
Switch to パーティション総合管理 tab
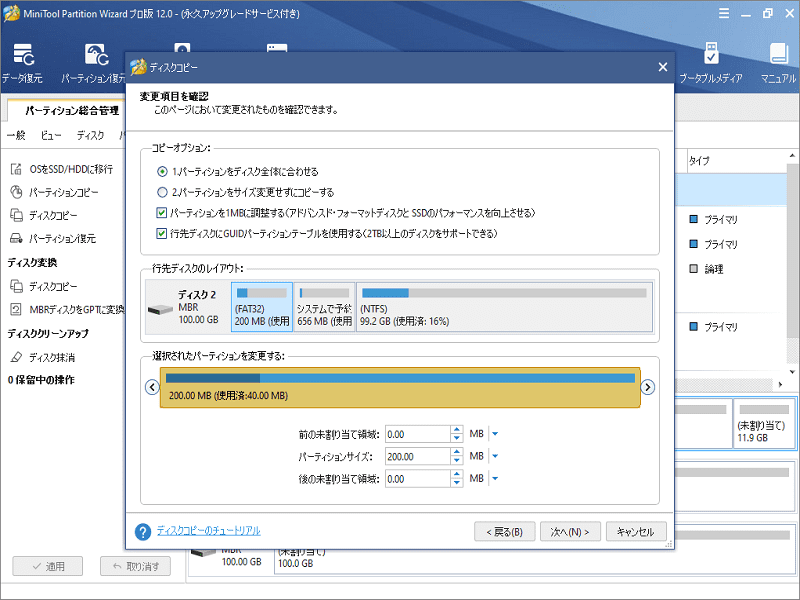(x=72, y=111)
